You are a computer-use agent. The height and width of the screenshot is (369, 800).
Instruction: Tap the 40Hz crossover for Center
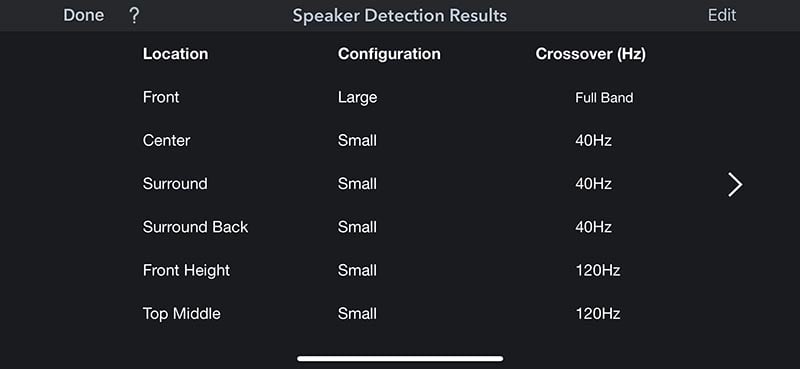click(x=593, y=140)
